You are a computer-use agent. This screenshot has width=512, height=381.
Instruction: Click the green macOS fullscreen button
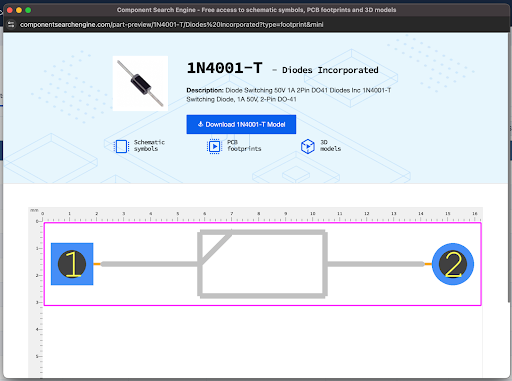point(28,10)
